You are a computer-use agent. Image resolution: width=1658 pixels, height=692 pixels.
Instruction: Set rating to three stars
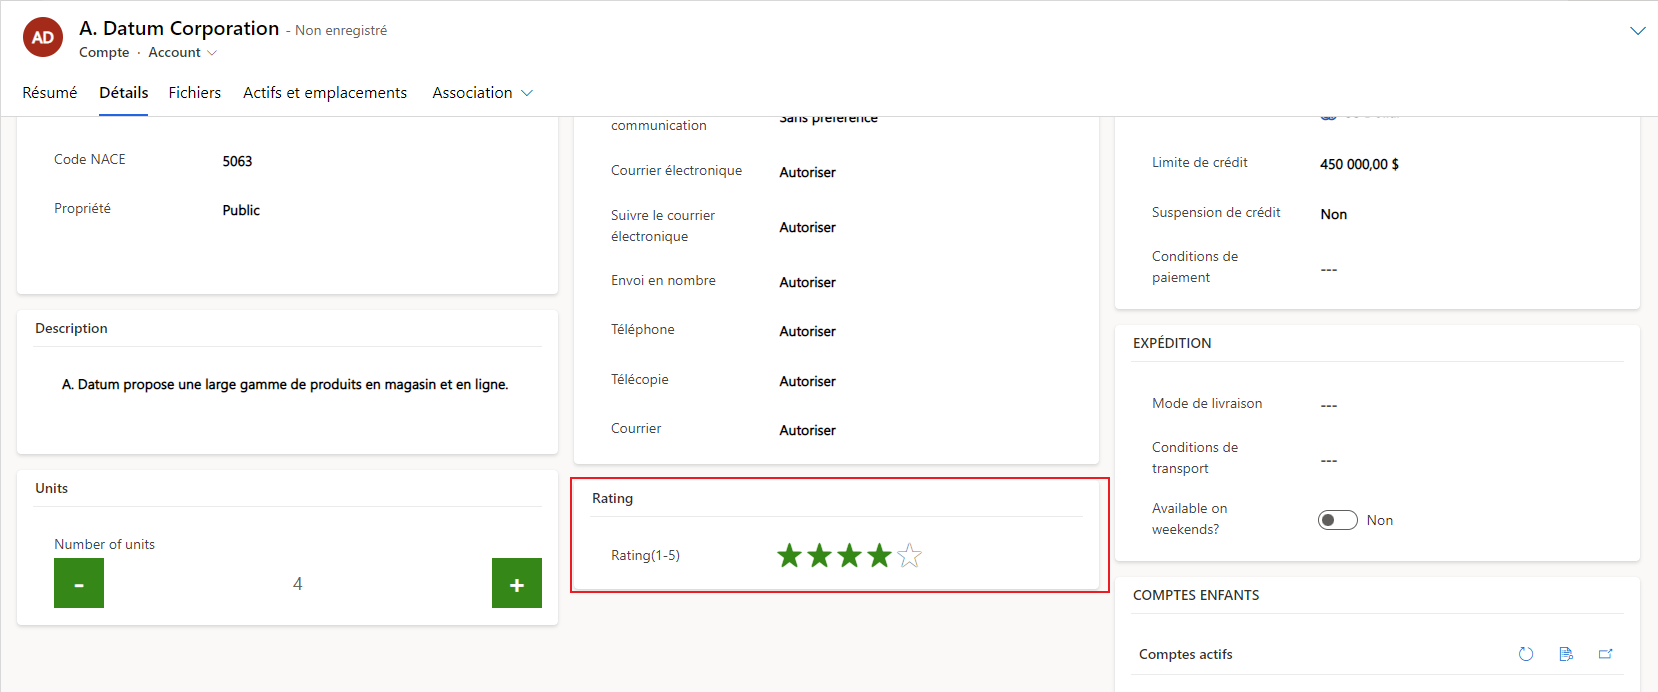(x=850, y=555)
